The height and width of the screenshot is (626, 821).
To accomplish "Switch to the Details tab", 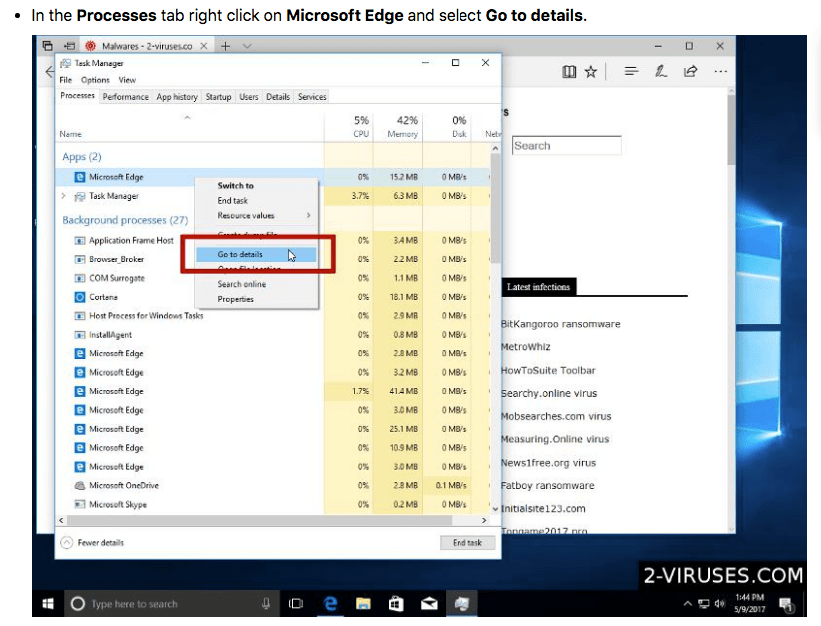I will (x=278, y=97).
